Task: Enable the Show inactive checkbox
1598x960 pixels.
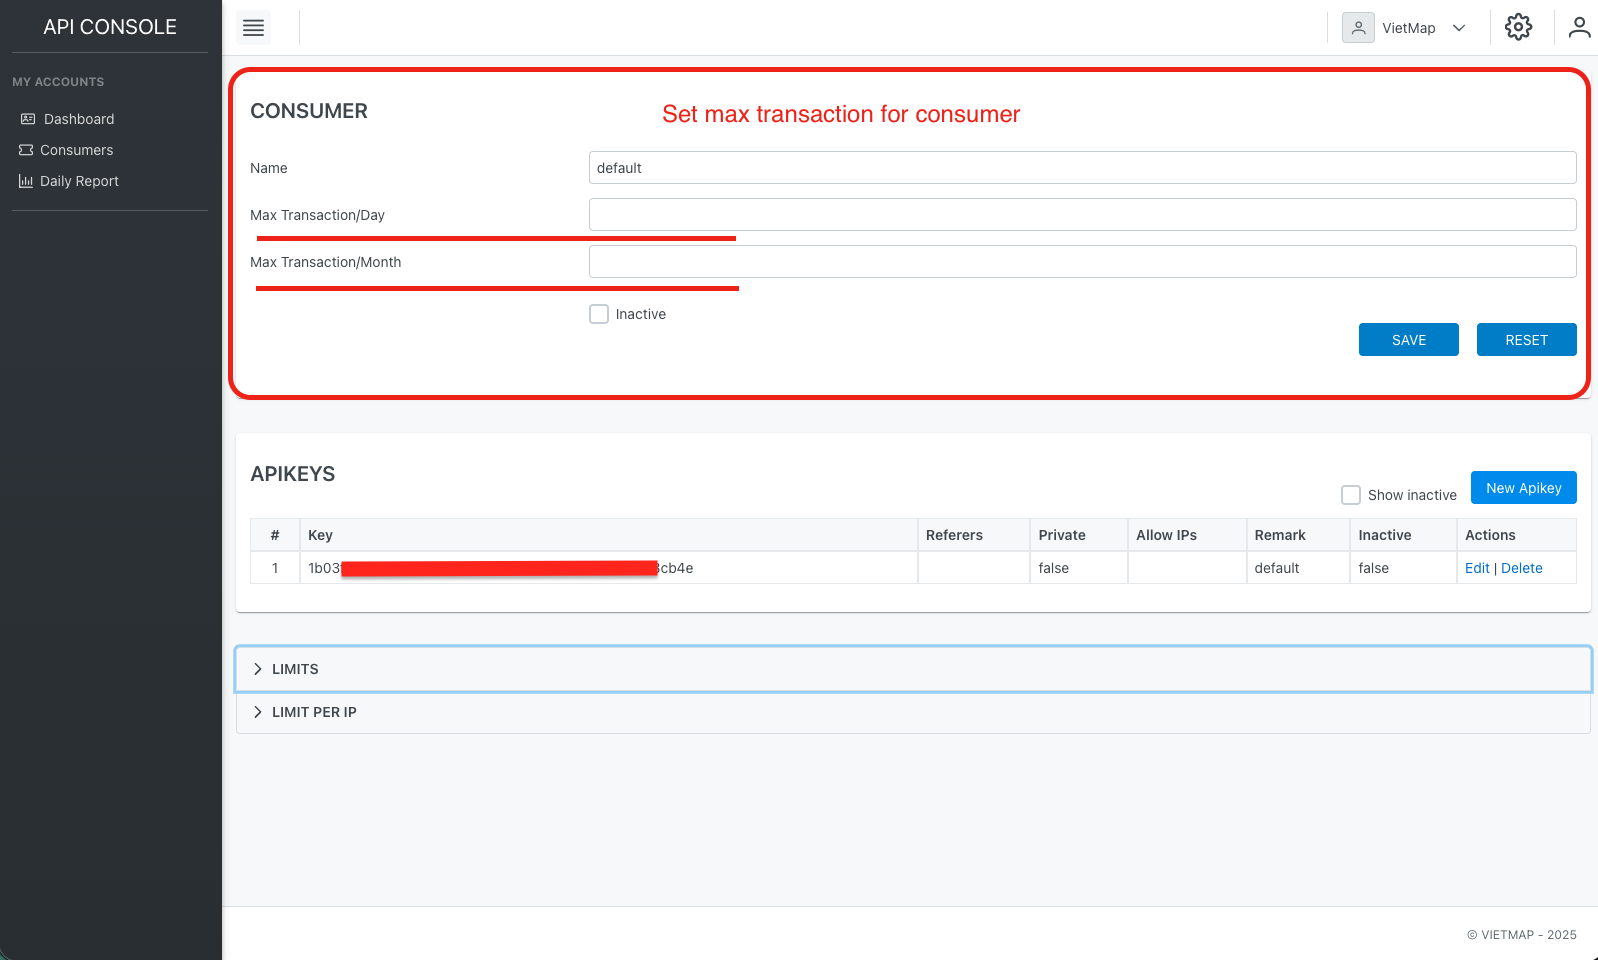Action: [x=1351, y=495]
